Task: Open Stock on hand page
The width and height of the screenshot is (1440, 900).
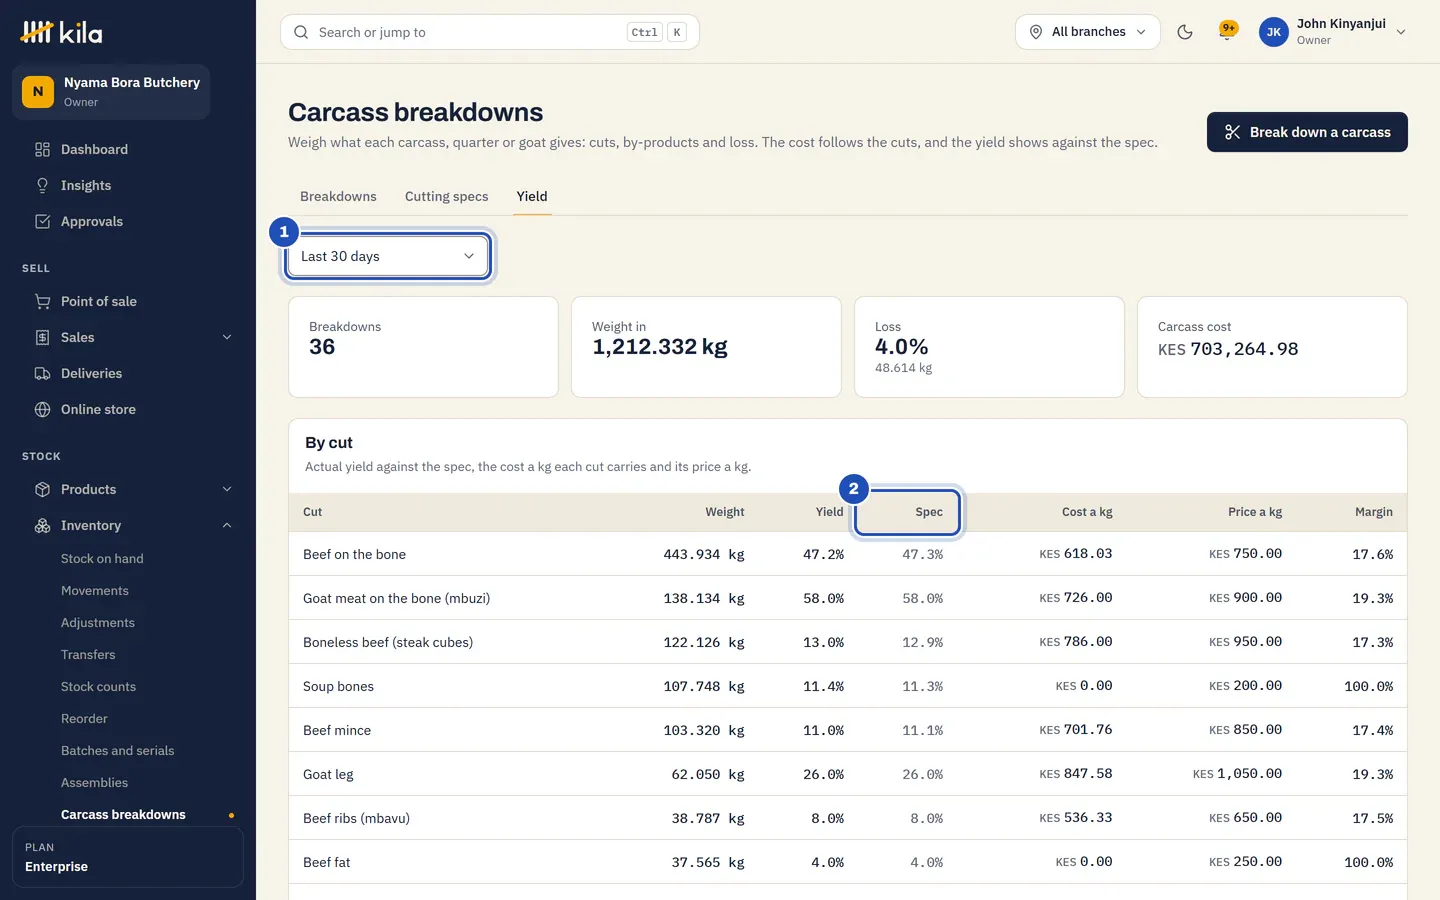Action: 102,558
